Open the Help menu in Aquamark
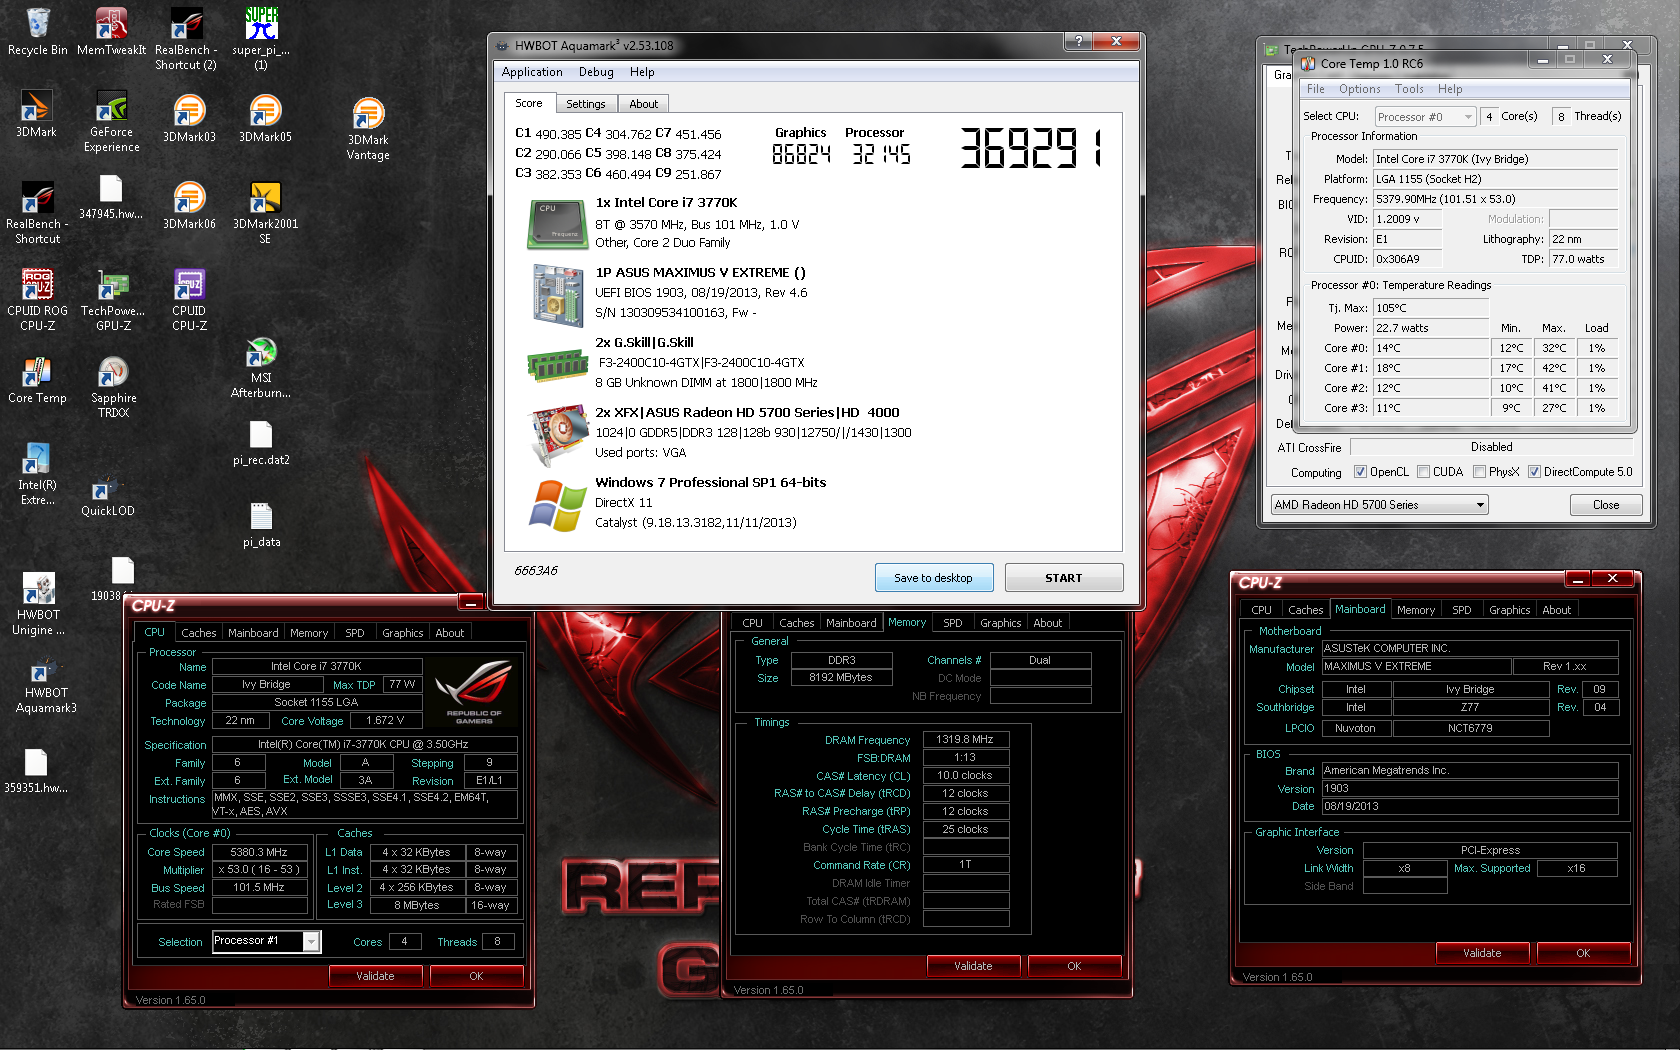 (x=642, y=72)
